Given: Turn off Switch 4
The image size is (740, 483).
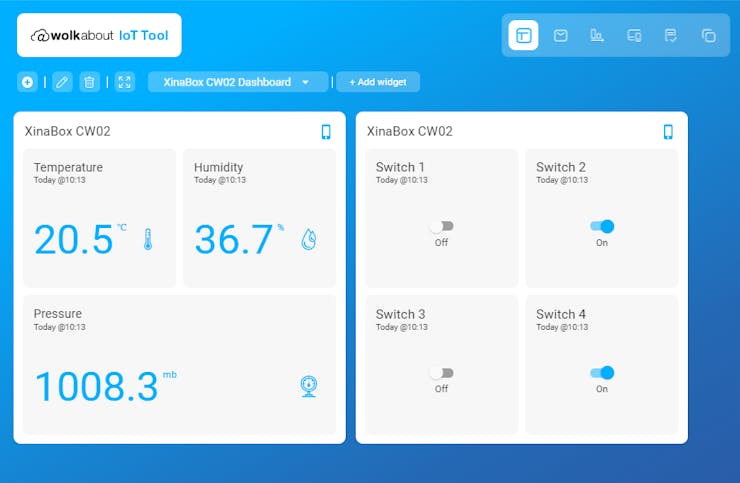Looking at the screenshot, I should [x=602, y=373].
